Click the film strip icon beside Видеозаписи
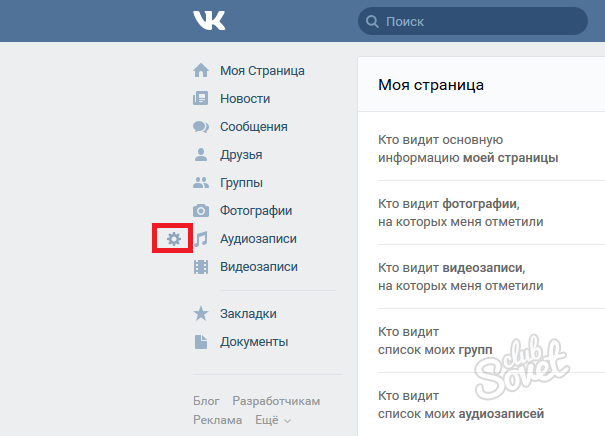This screenshot has height=436, width=605. (x=201, y=267)
